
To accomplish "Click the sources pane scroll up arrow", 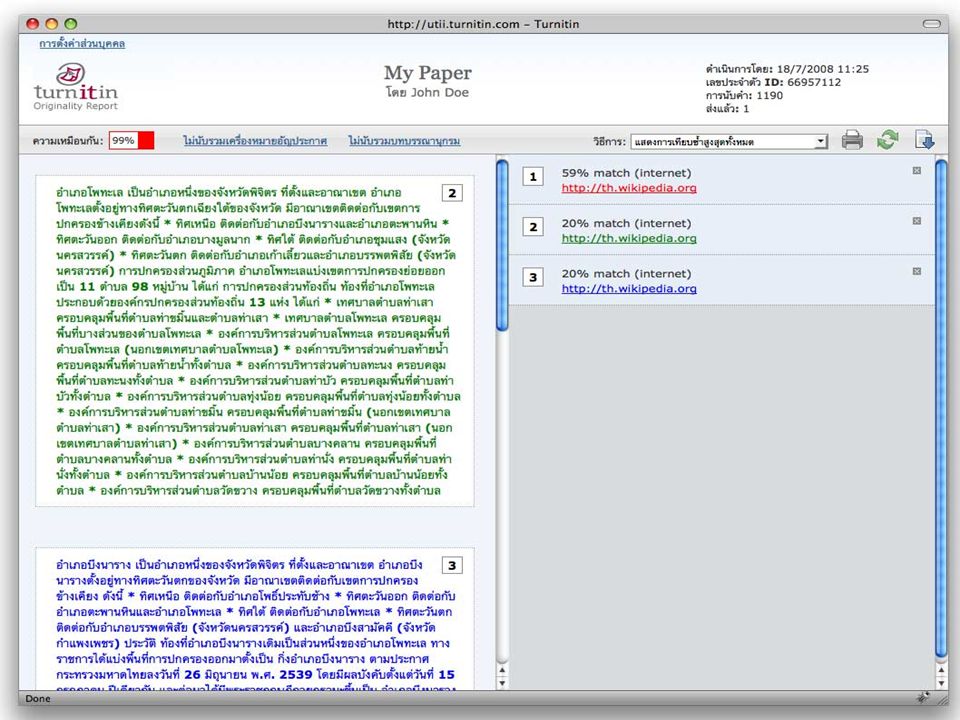I will pos(942,669).
